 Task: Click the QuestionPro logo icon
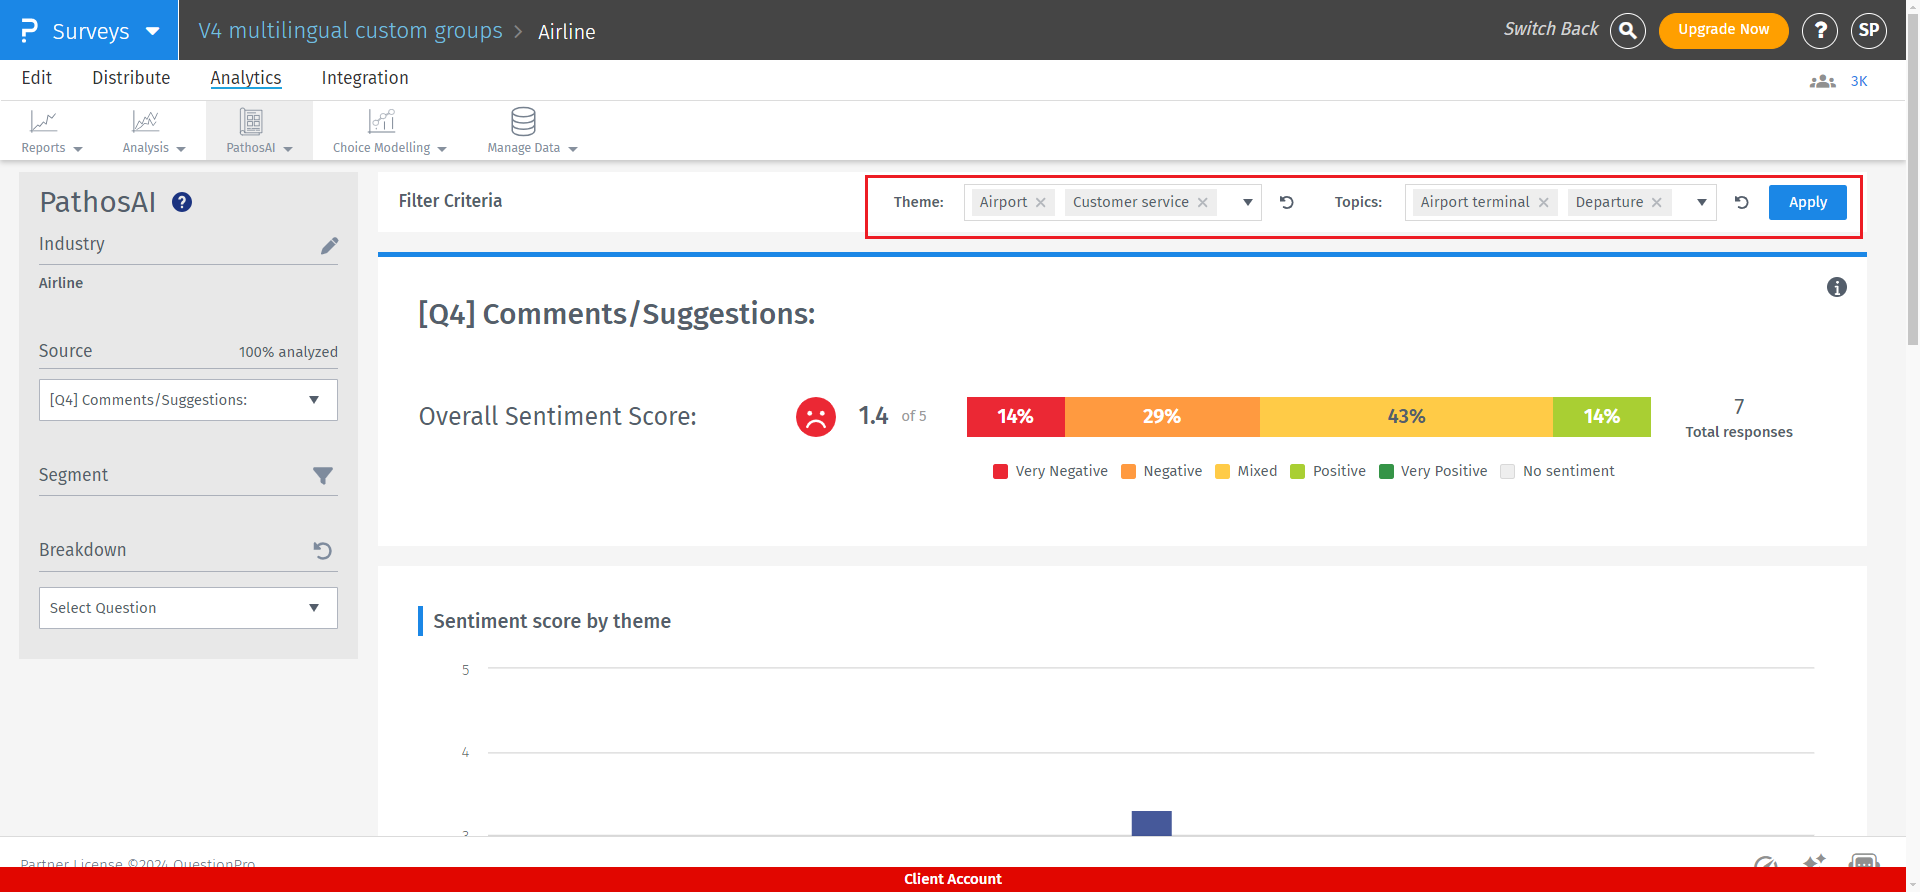tap(29, 31)
